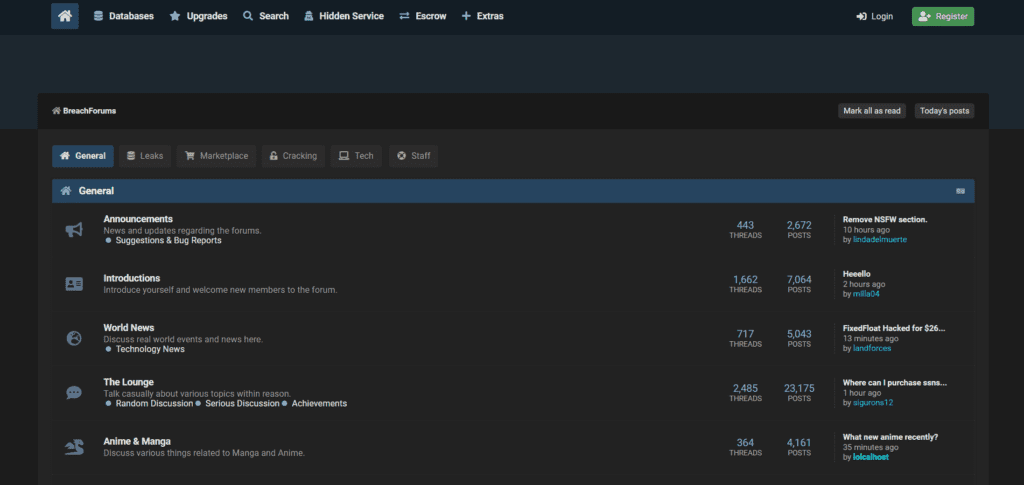
Task: Open the Anime & Manga forum
Action: pyautogui.click(x=137, y=441)
